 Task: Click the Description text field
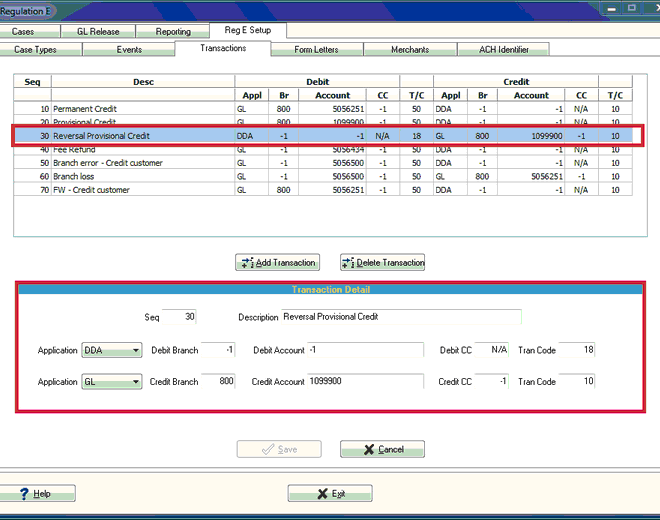coord(400,317)
